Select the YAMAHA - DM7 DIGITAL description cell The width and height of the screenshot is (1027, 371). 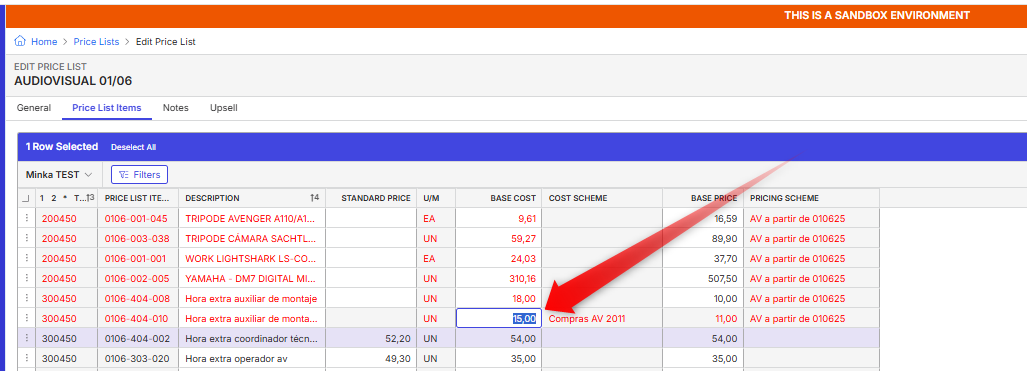coord(252,278)
